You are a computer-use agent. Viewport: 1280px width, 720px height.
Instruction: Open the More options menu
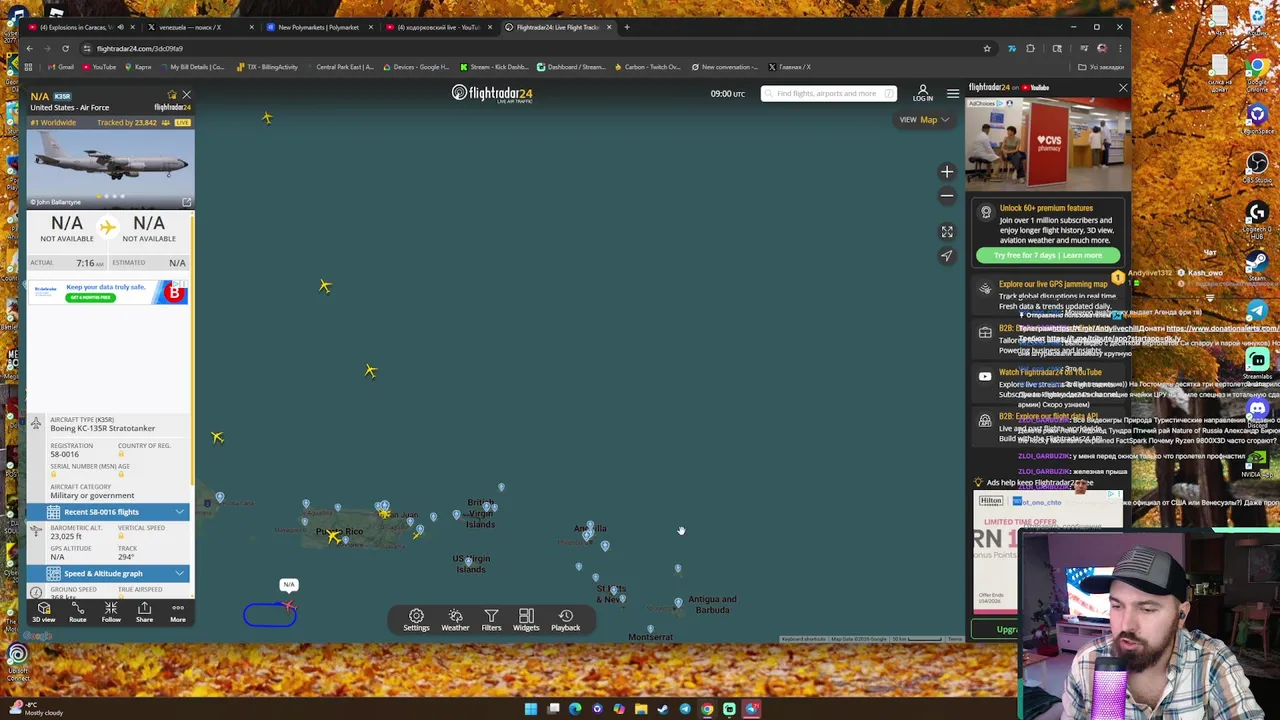pos(177,612)
